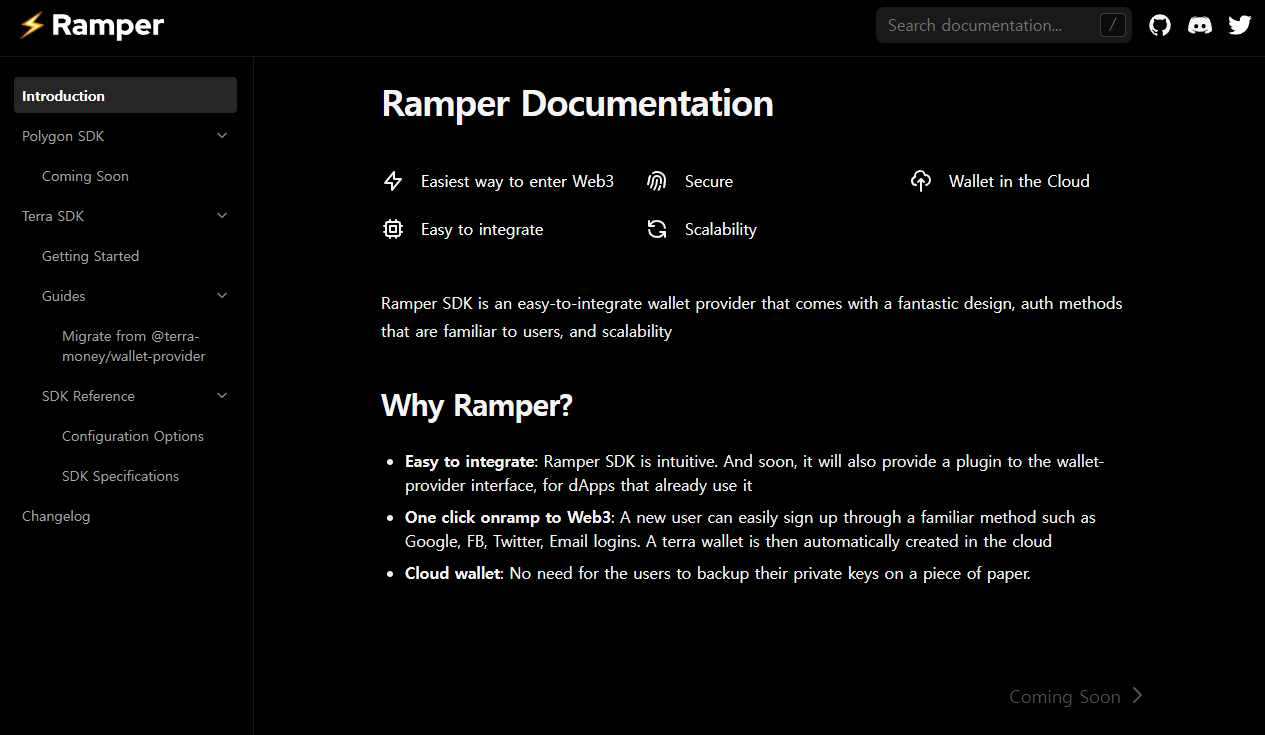
Task: Click the bold Easy to integrate bullet text
Action: click(x=470, y=461)
